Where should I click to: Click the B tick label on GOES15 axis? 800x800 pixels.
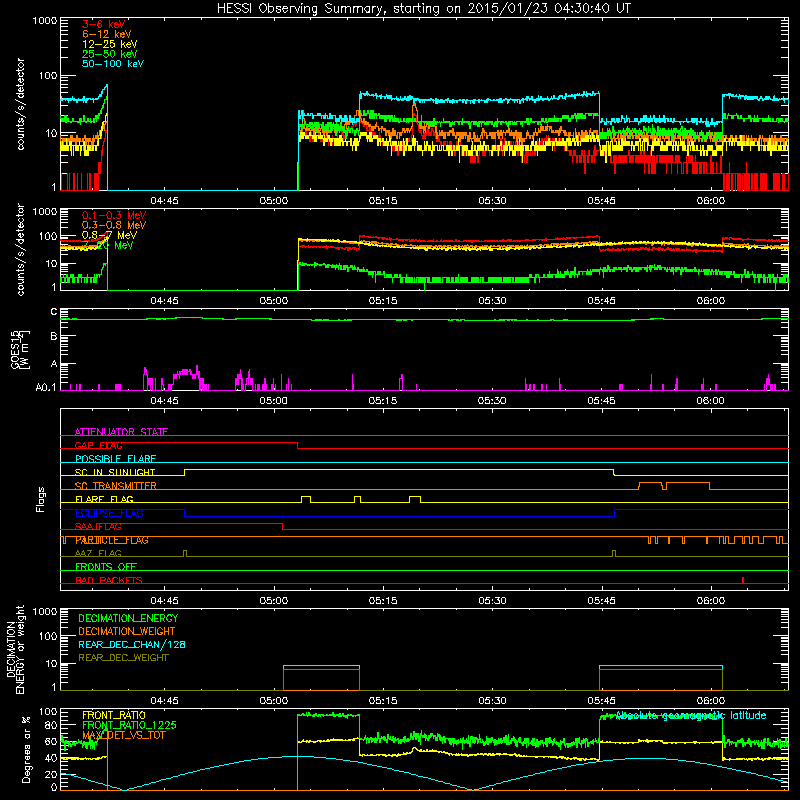tap(54, 337)
